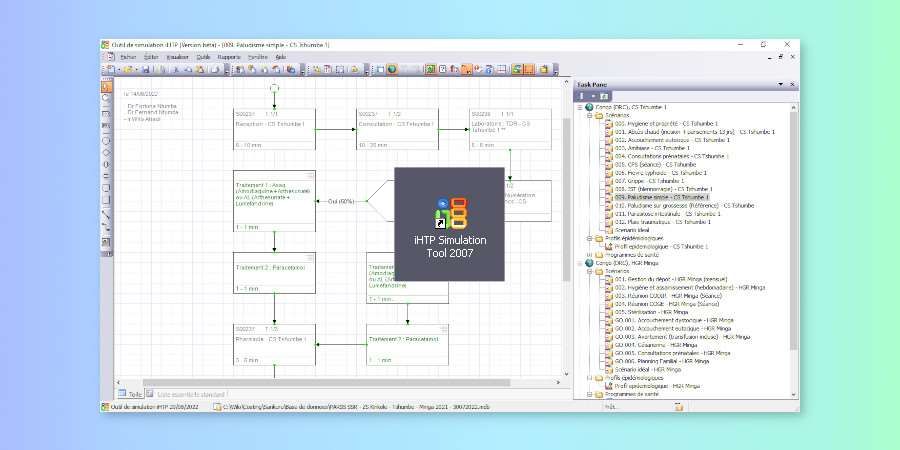
Task: Select GO.006. Planning Familial - HGR Minga
Action: click(661, 362)
